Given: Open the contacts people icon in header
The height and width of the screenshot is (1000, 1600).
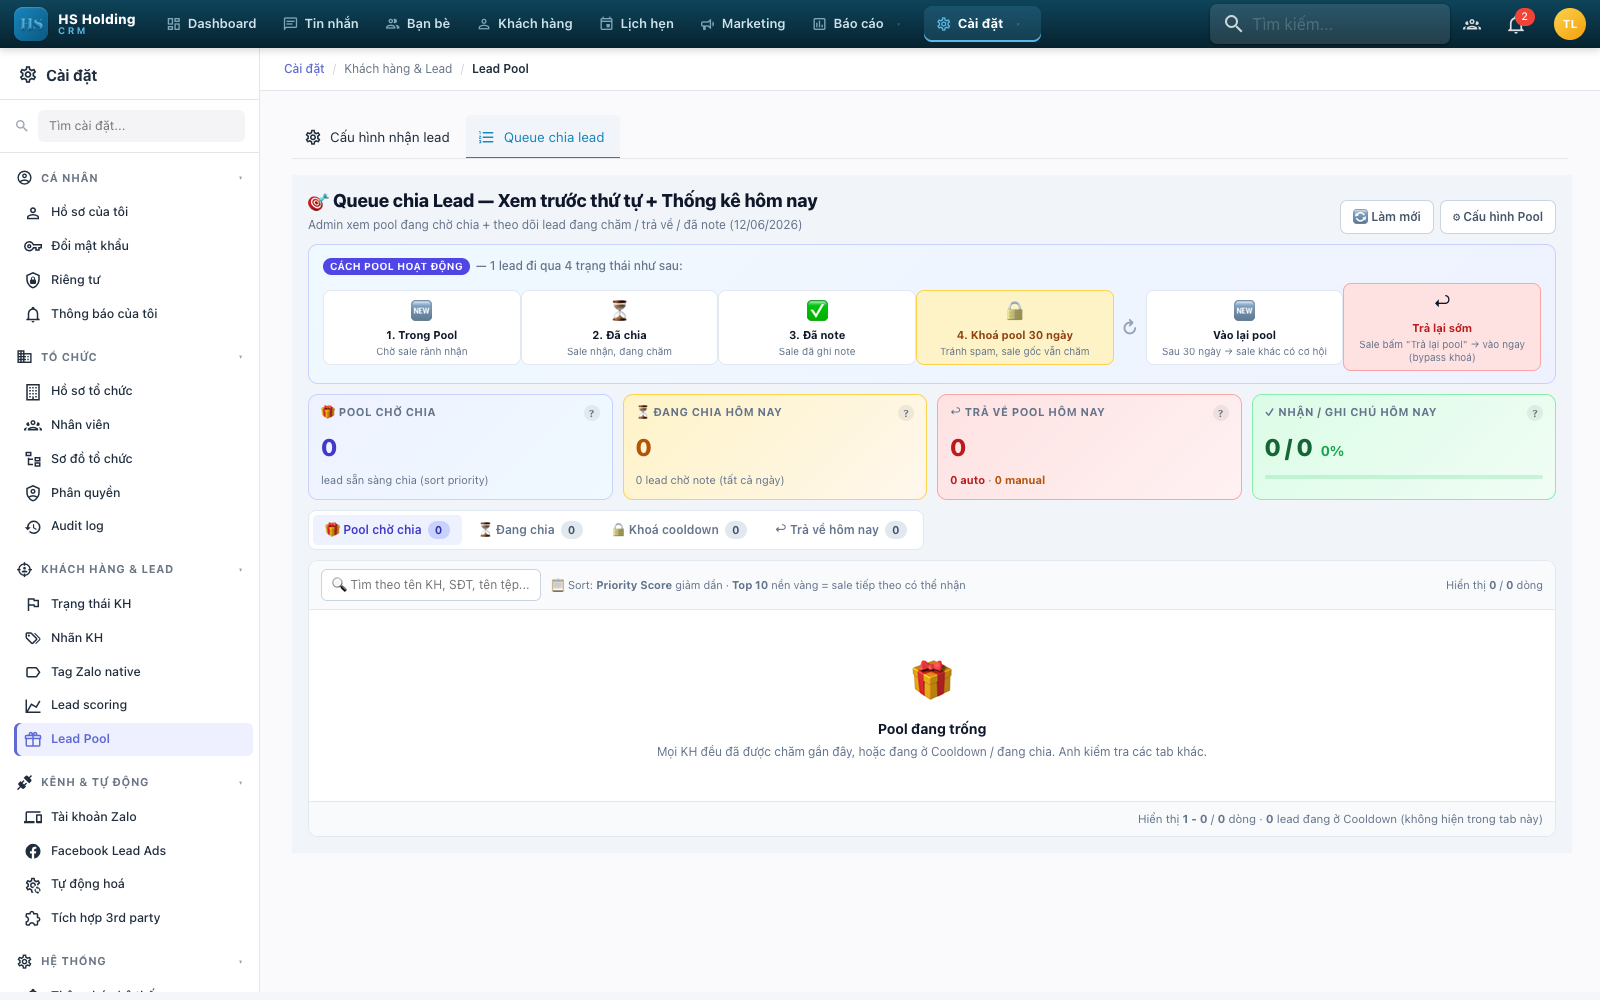Looking at the screenshot, I should tap(1472, 24).
